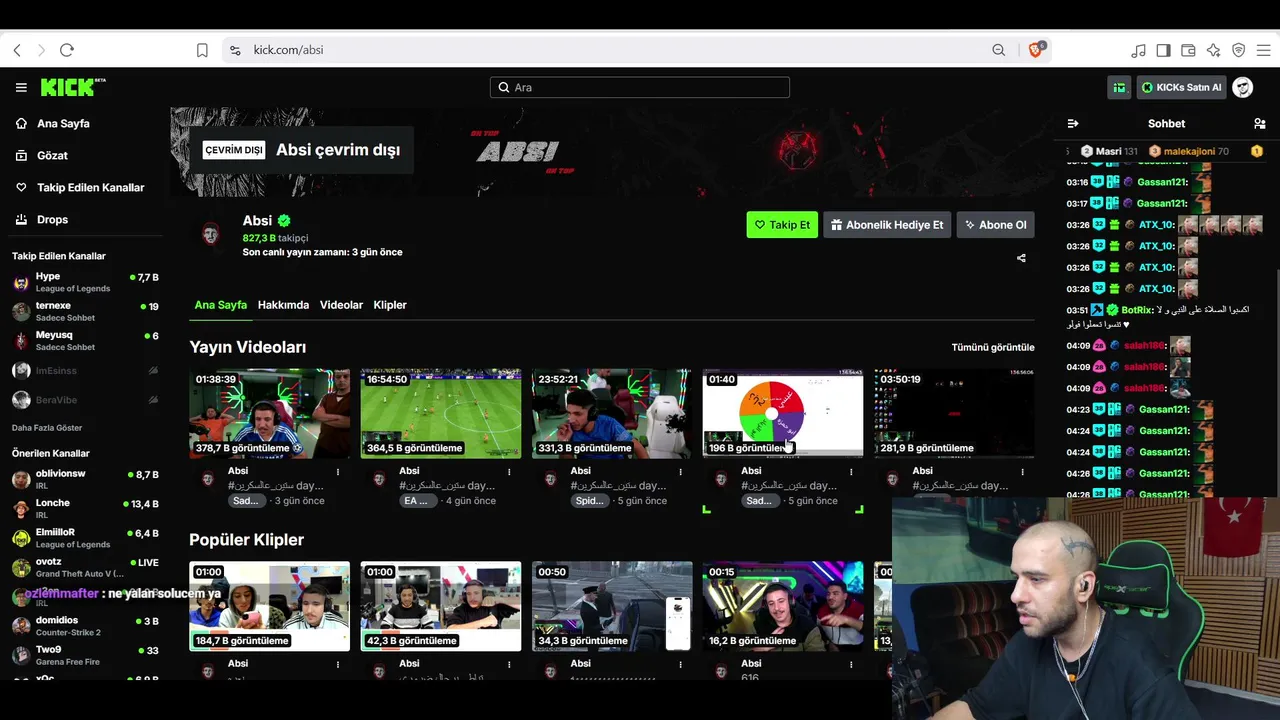
Task: Open the Meyusq channel in sidebar
Action: (x=84, y=341)
